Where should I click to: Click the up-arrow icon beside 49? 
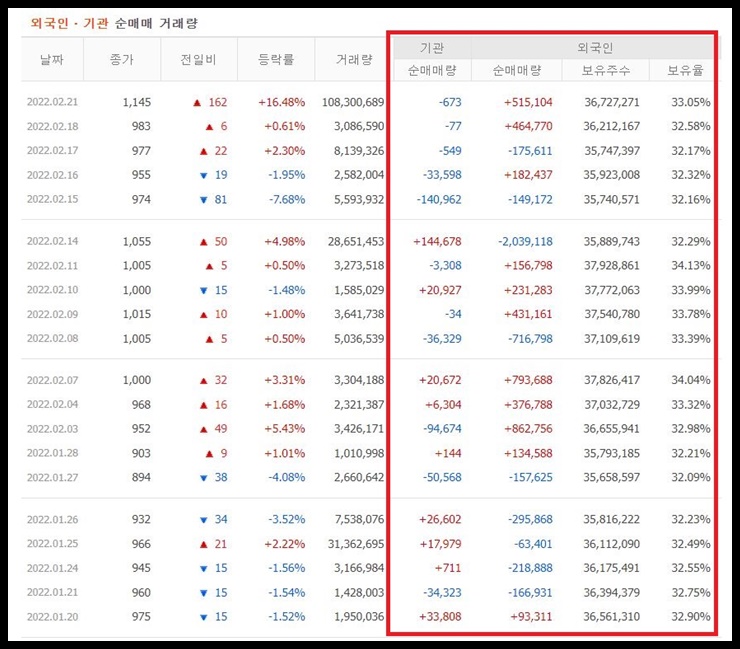coord(203,430)
